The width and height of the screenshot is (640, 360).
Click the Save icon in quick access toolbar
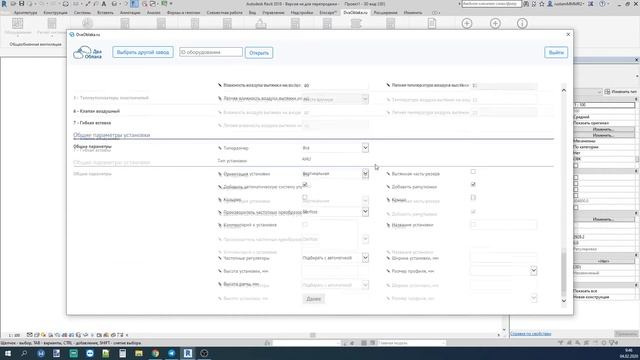click(x=21, y=4)
